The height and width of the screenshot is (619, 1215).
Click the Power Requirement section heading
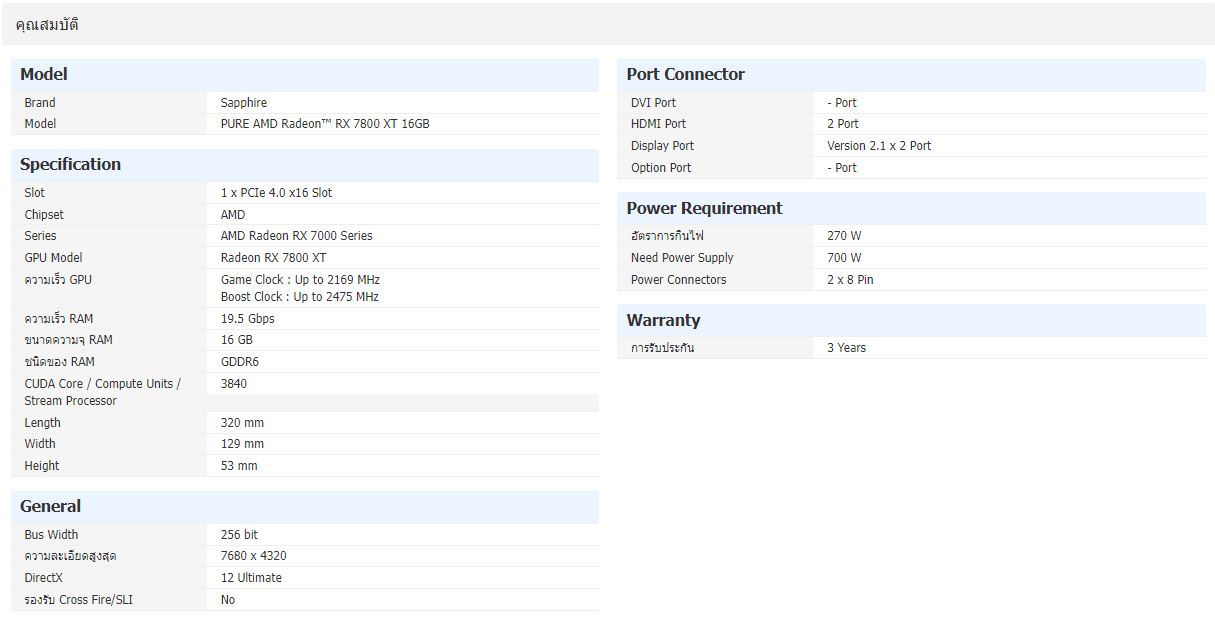pyautogui.click(x=704, y=208)
